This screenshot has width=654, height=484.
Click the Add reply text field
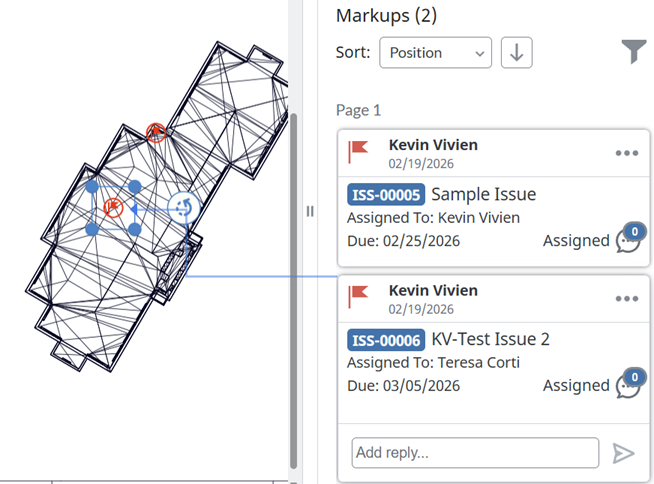[x=475, y=453]
